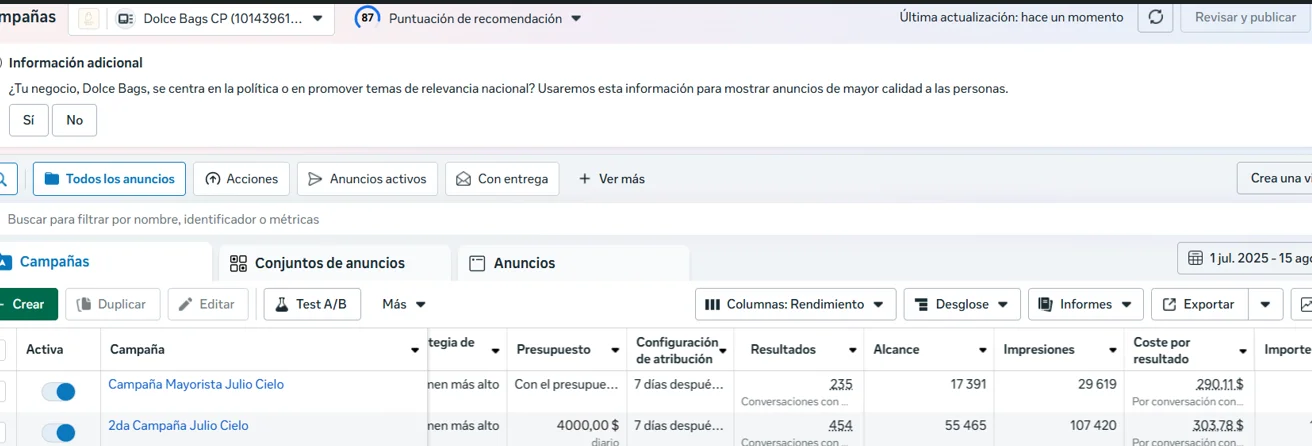Image resolution: width=1312 pixels, height=446 pixels.
Task: Click the Exportar button
Action: 1199,304
